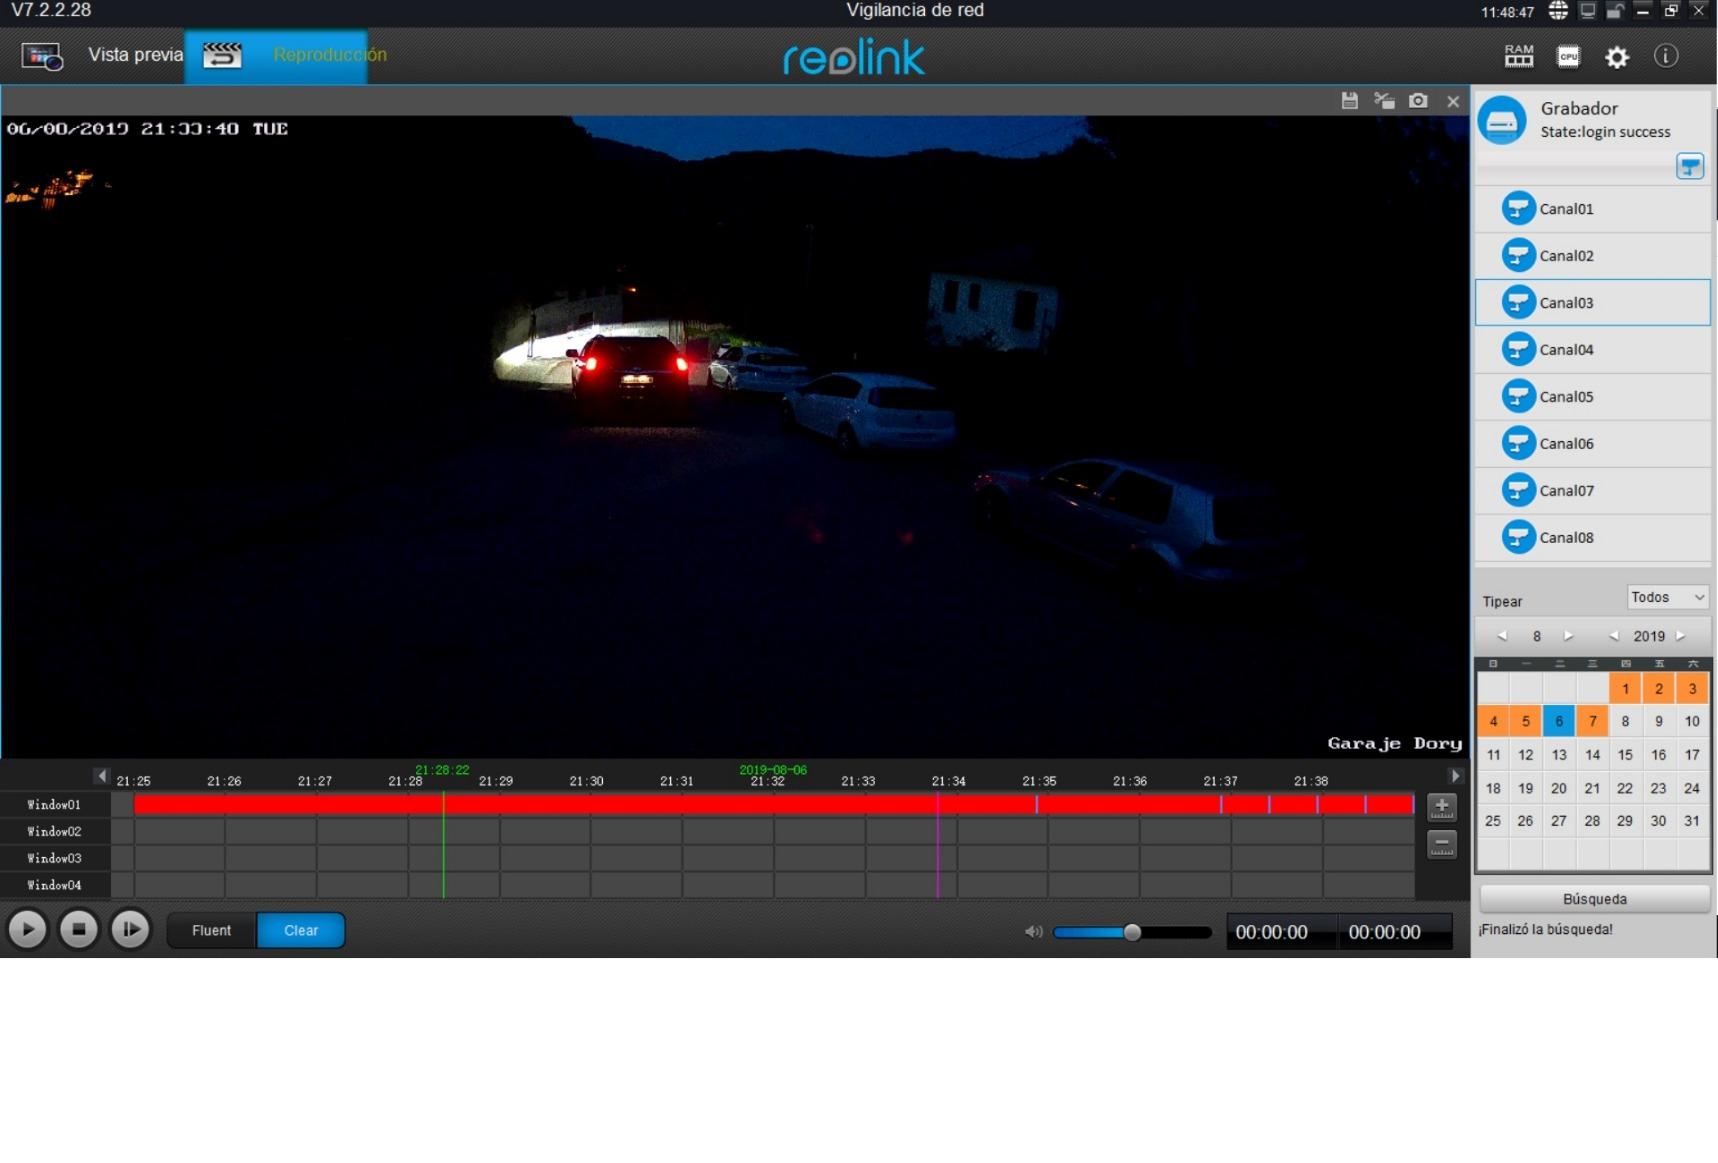Select the Window01 timeline row label
This screenshot has width=1718, height=1163.
point(54,805)
